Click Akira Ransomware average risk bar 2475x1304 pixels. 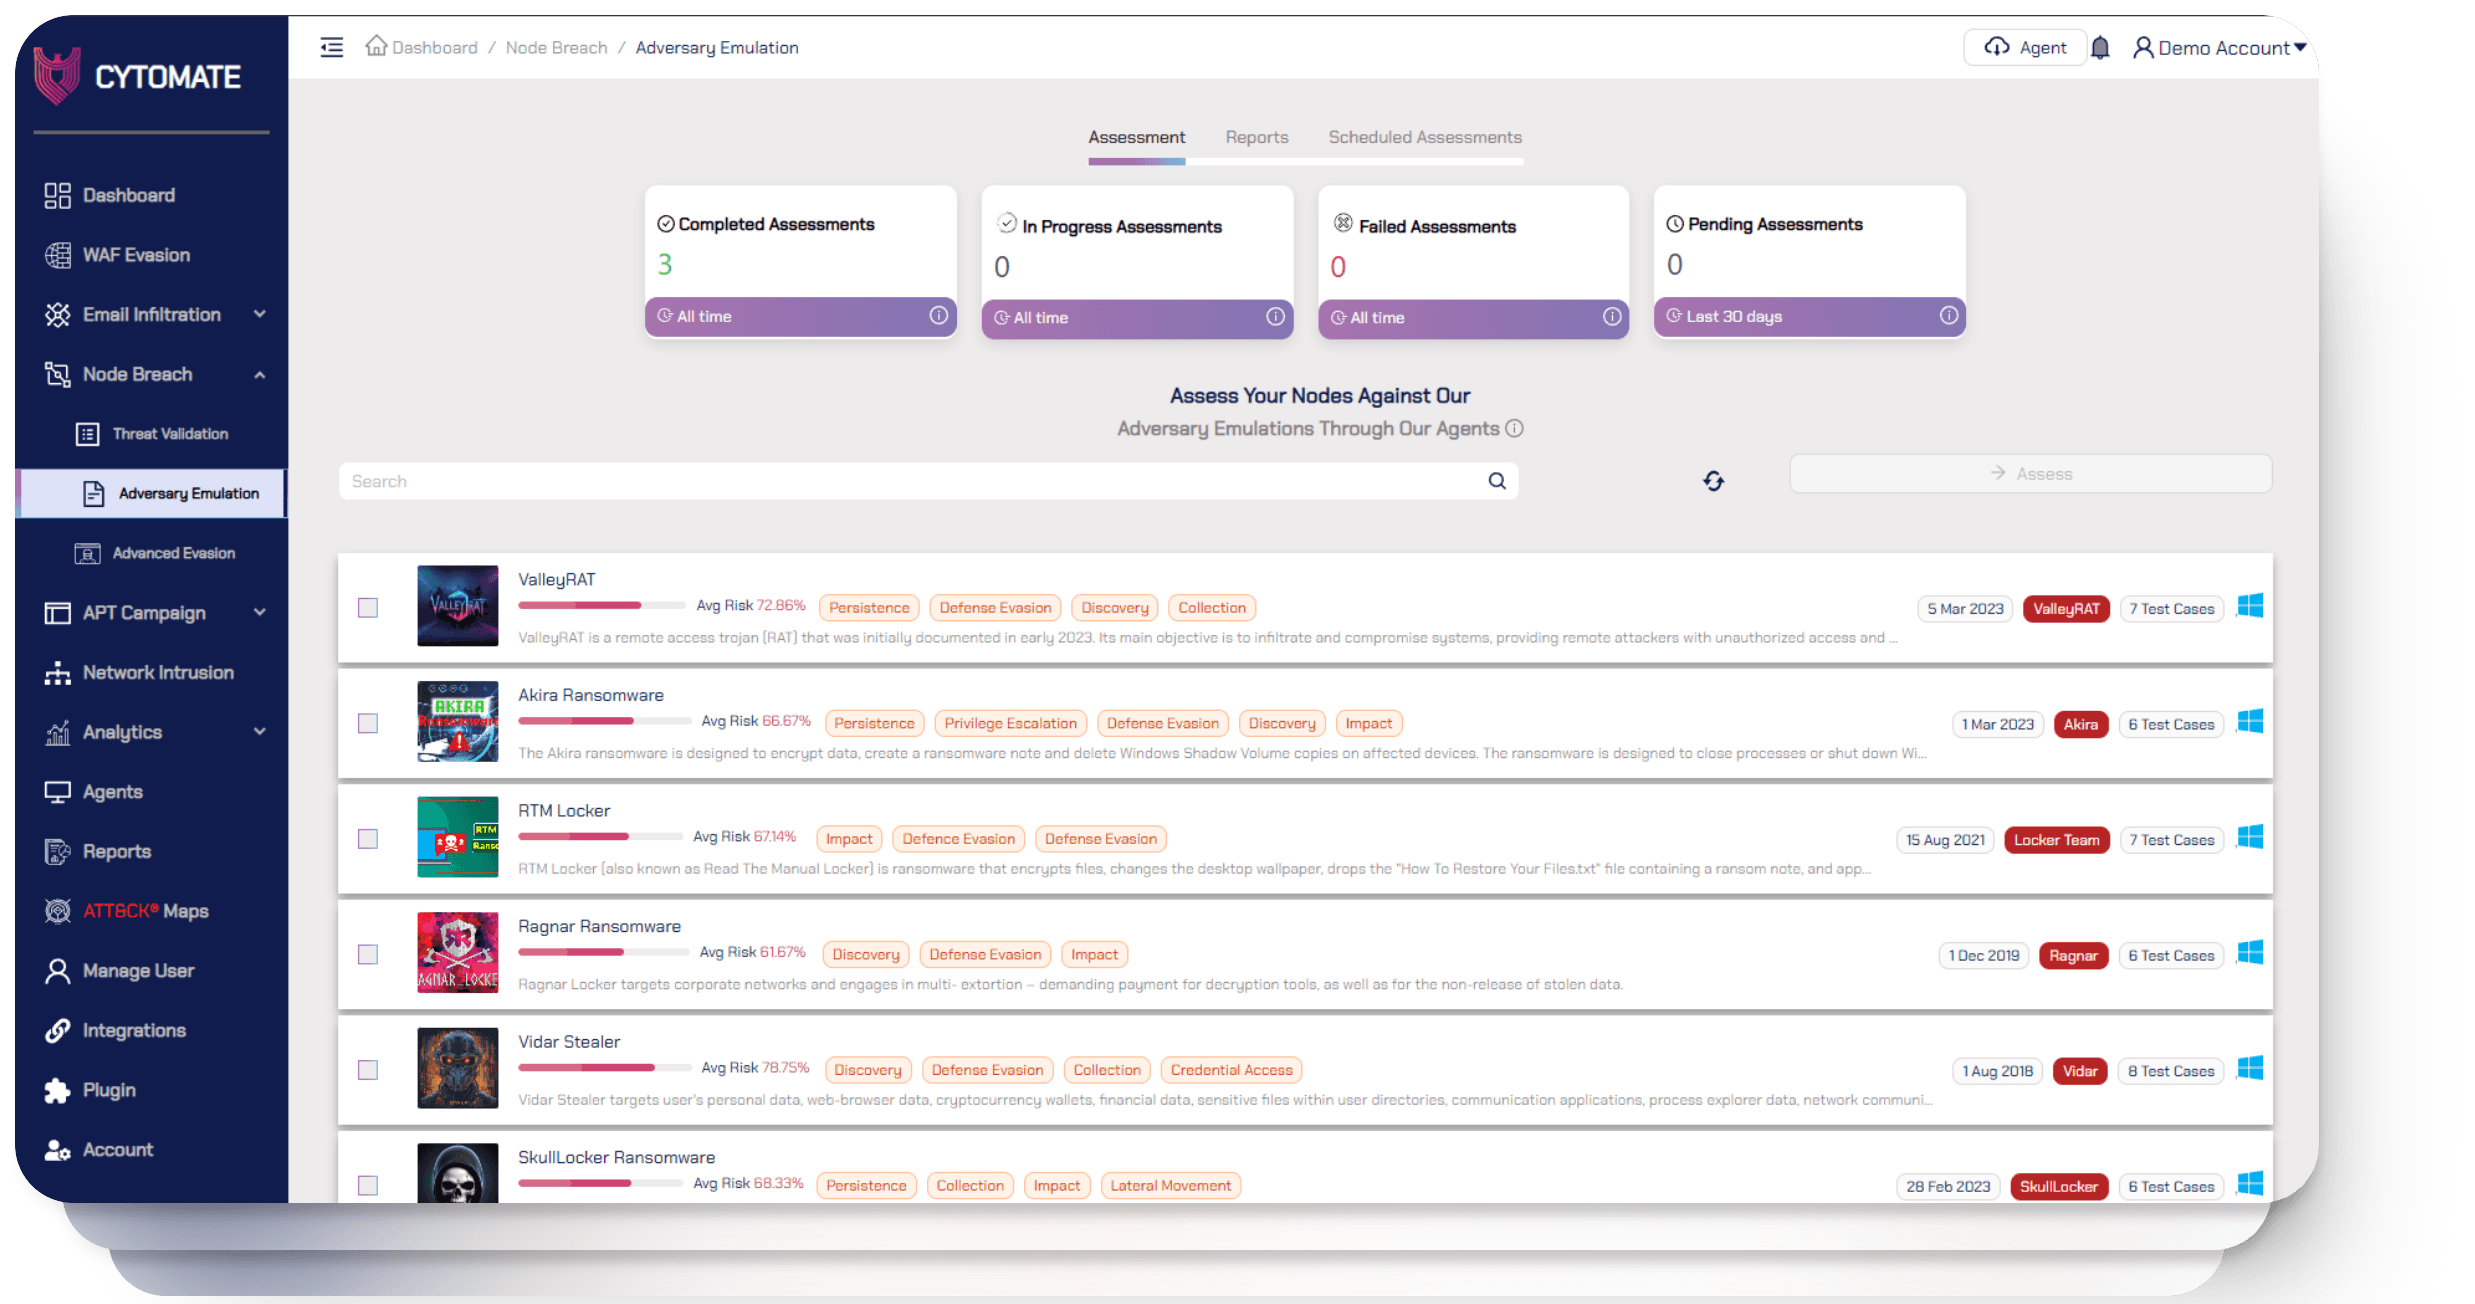[x=604, y=721]
